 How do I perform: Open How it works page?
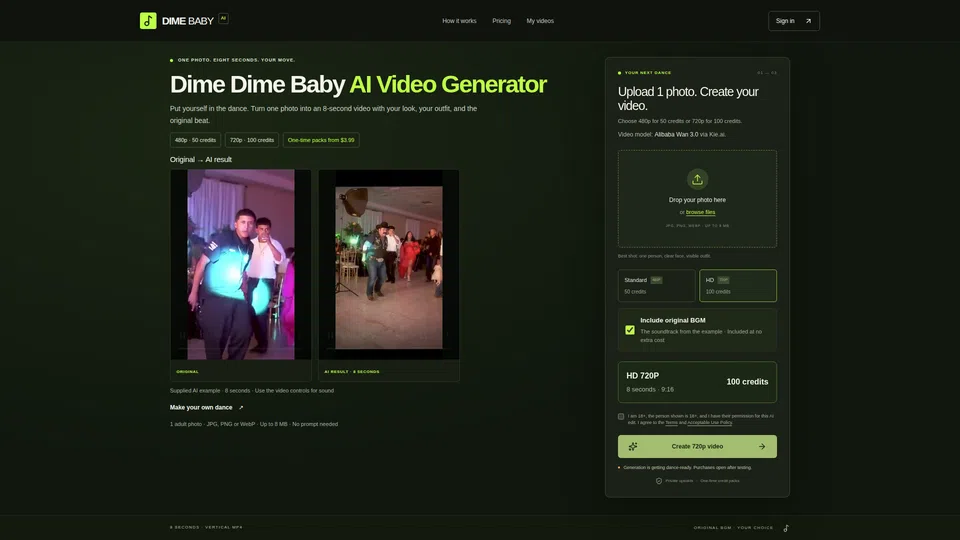(459, 21)
